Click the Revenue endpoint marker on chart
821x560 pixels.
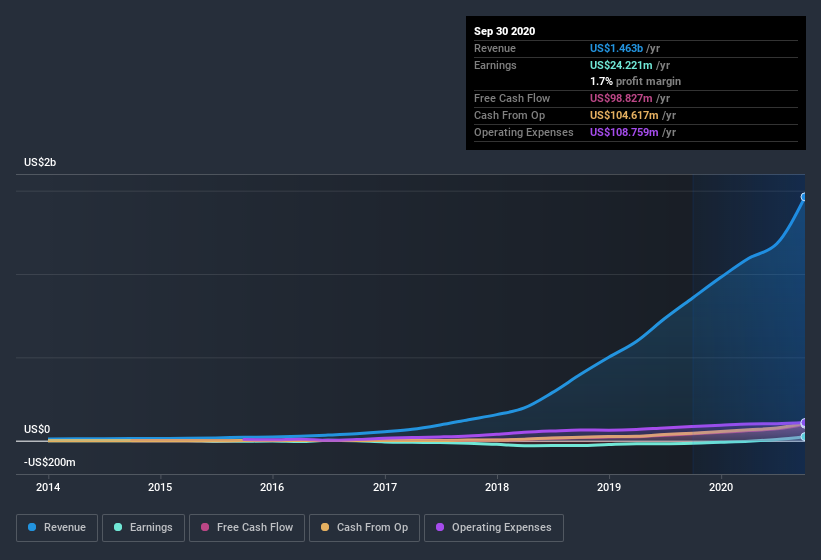tap(804, 197)
